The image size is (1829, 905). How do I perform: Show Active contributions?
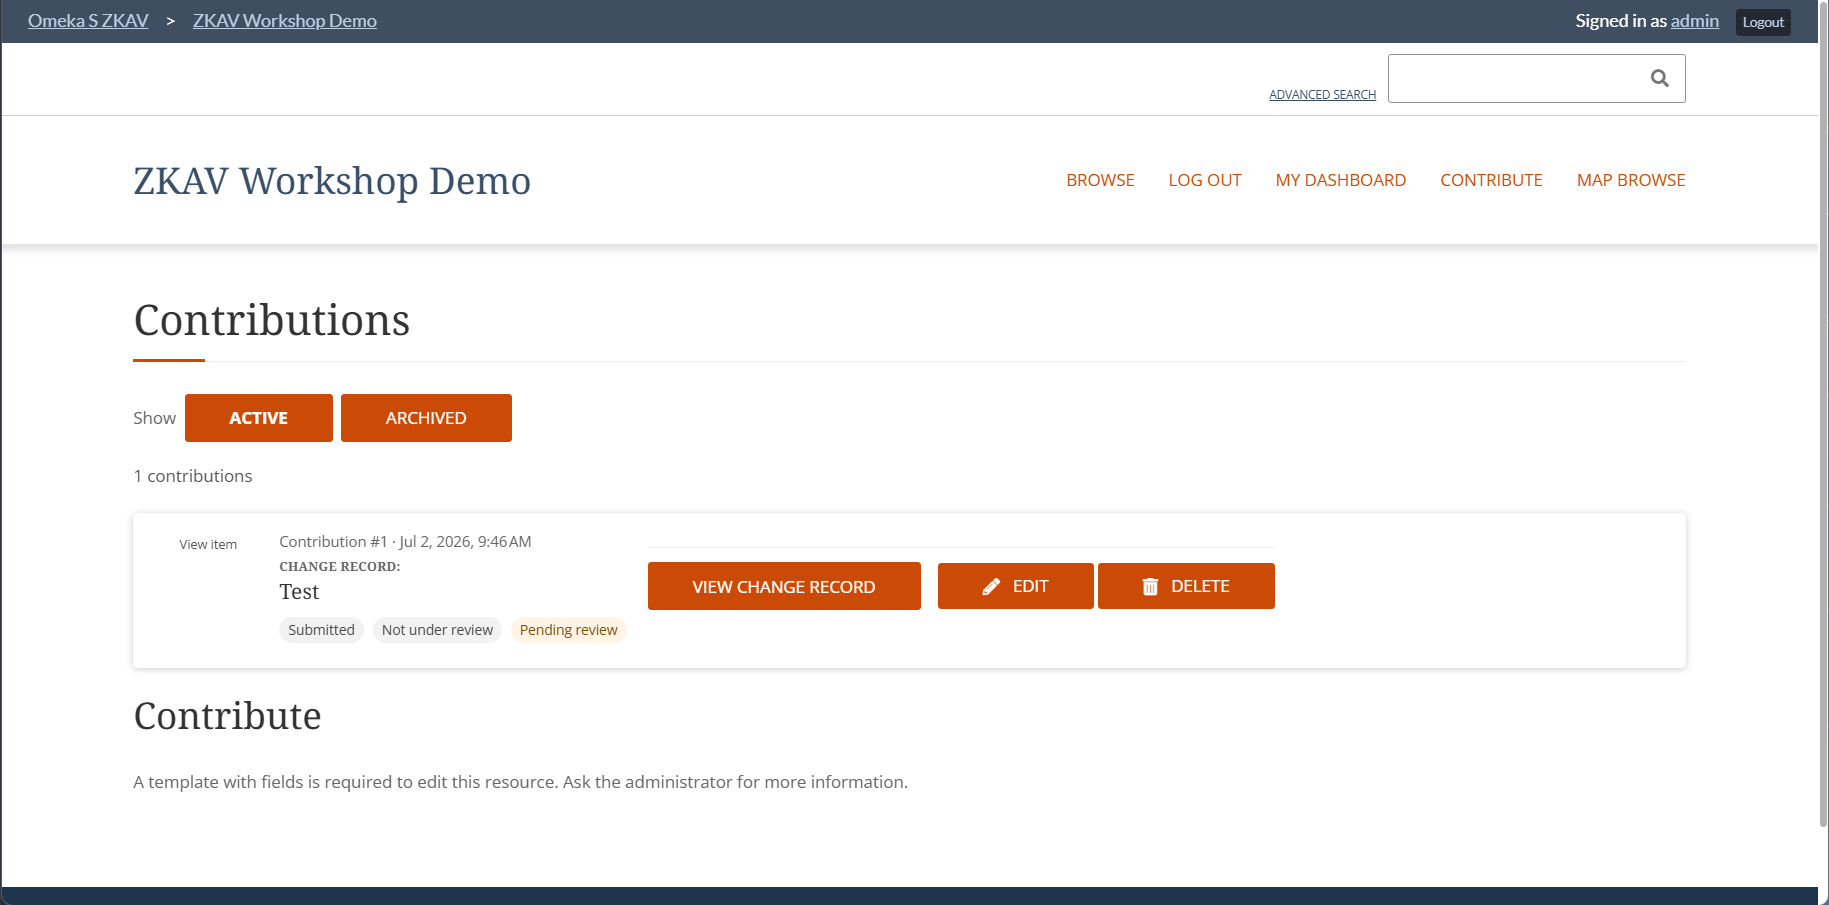coord(259,418)
